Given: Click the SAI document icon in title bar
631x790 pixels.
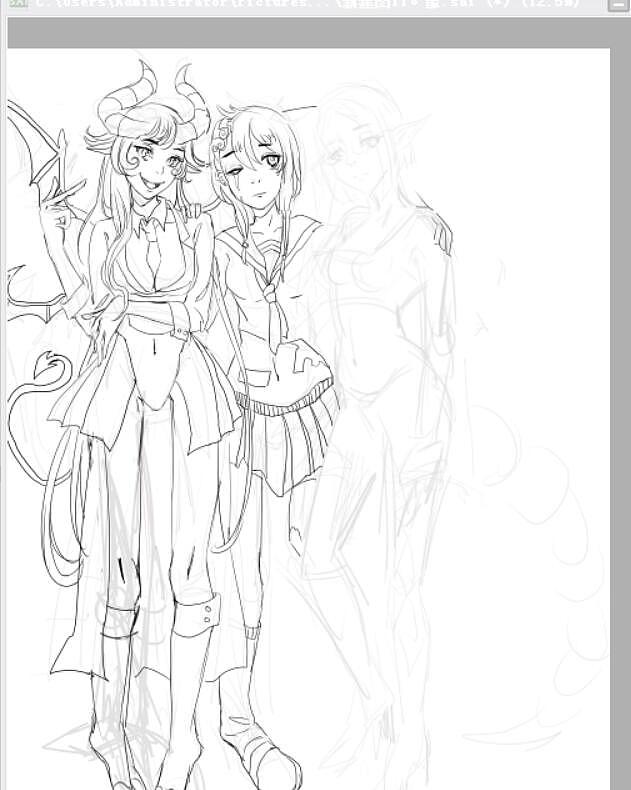Looking at the screenshot, I should [x=19, y=3].
